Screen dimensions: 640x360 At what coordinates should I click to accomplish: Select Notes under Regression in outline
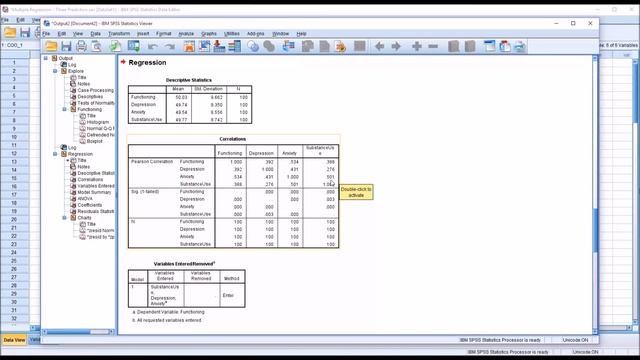click(x=84, y=167)
